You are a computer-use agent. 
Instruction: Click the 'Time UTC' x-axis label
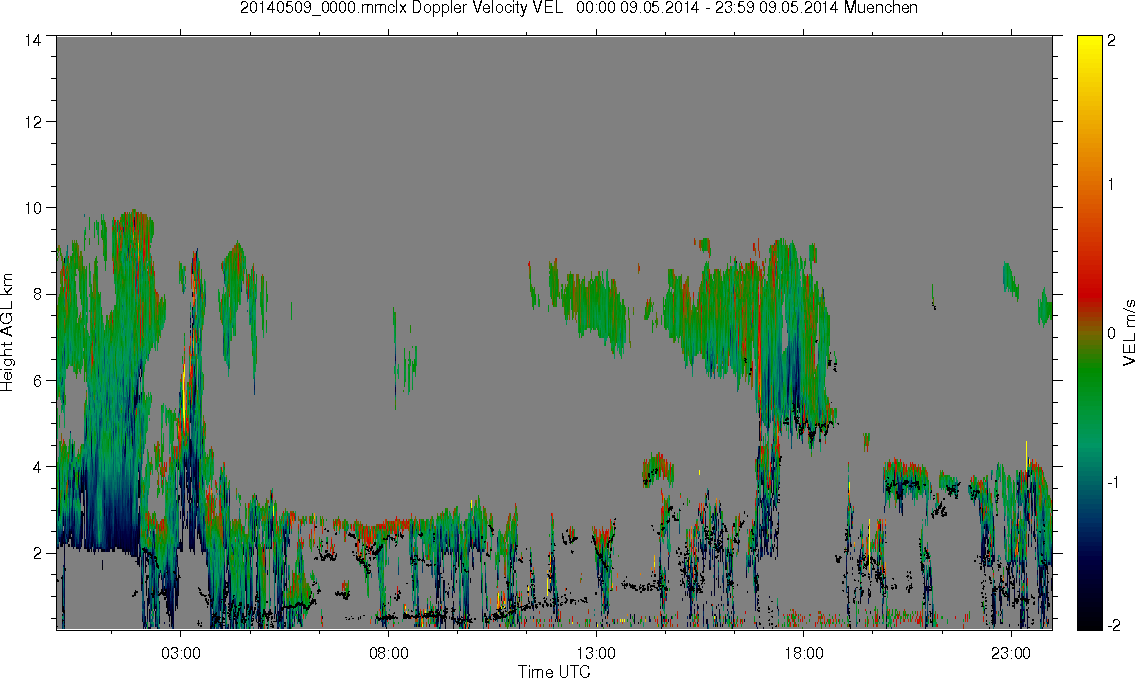point(554,671)
